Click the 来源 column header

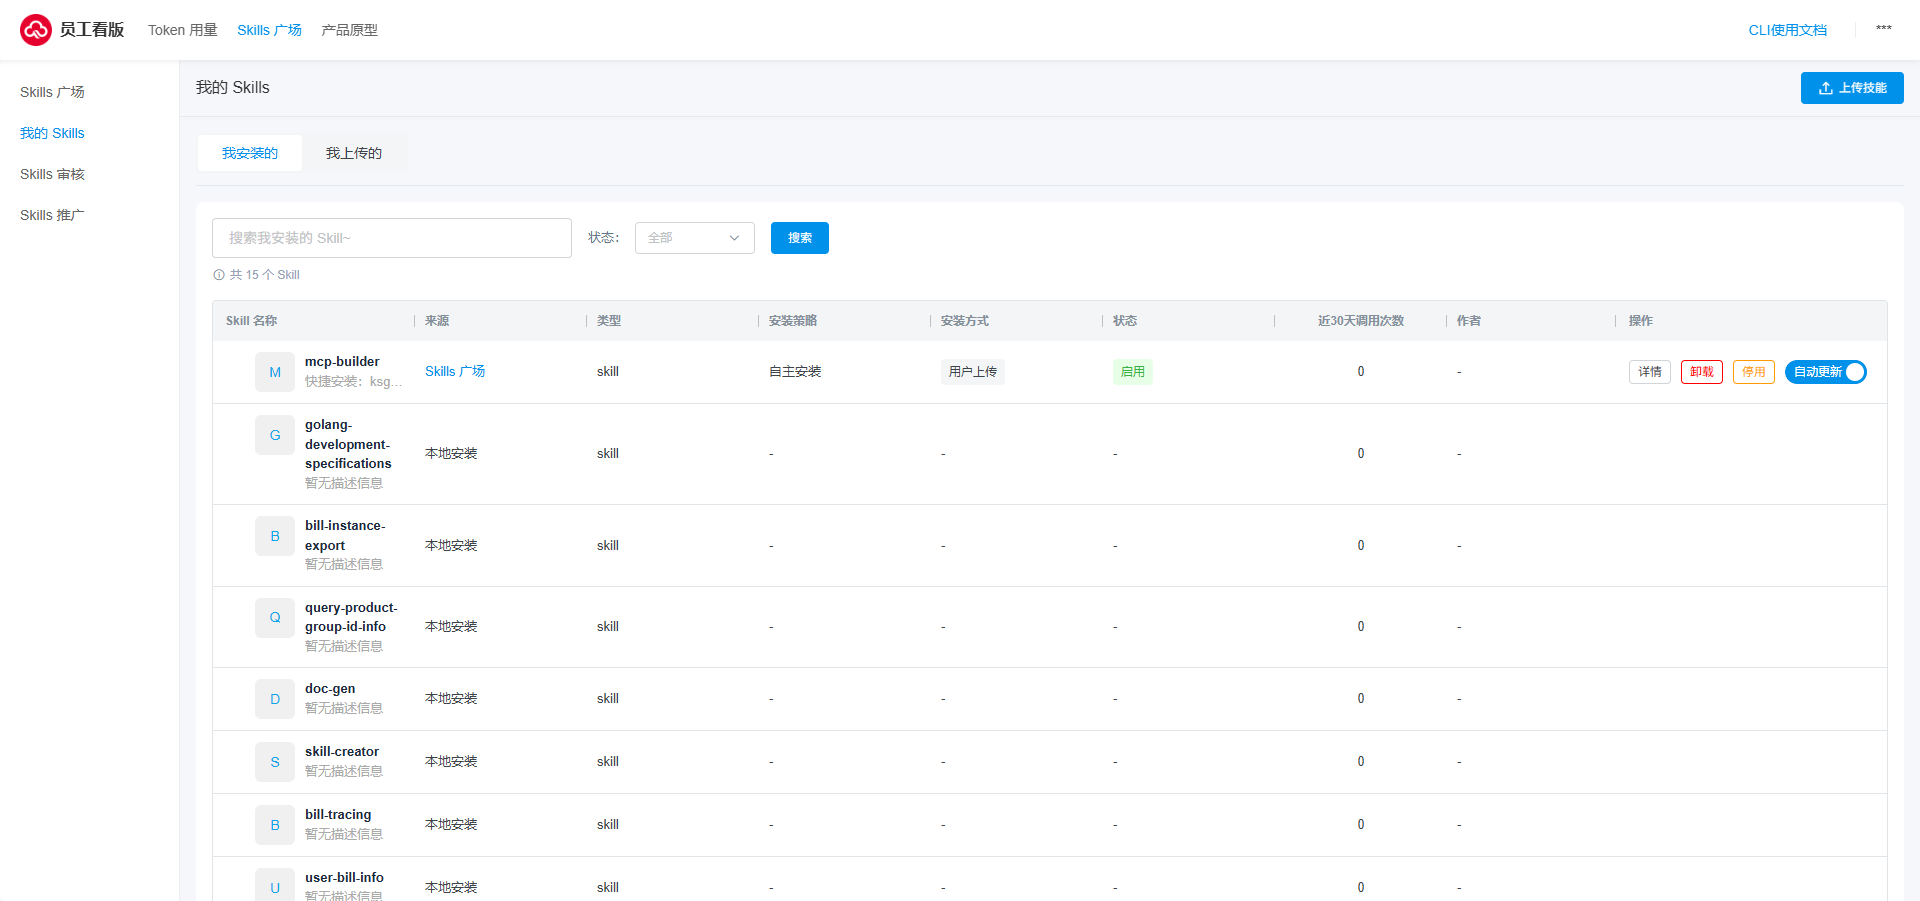point(437,321)
